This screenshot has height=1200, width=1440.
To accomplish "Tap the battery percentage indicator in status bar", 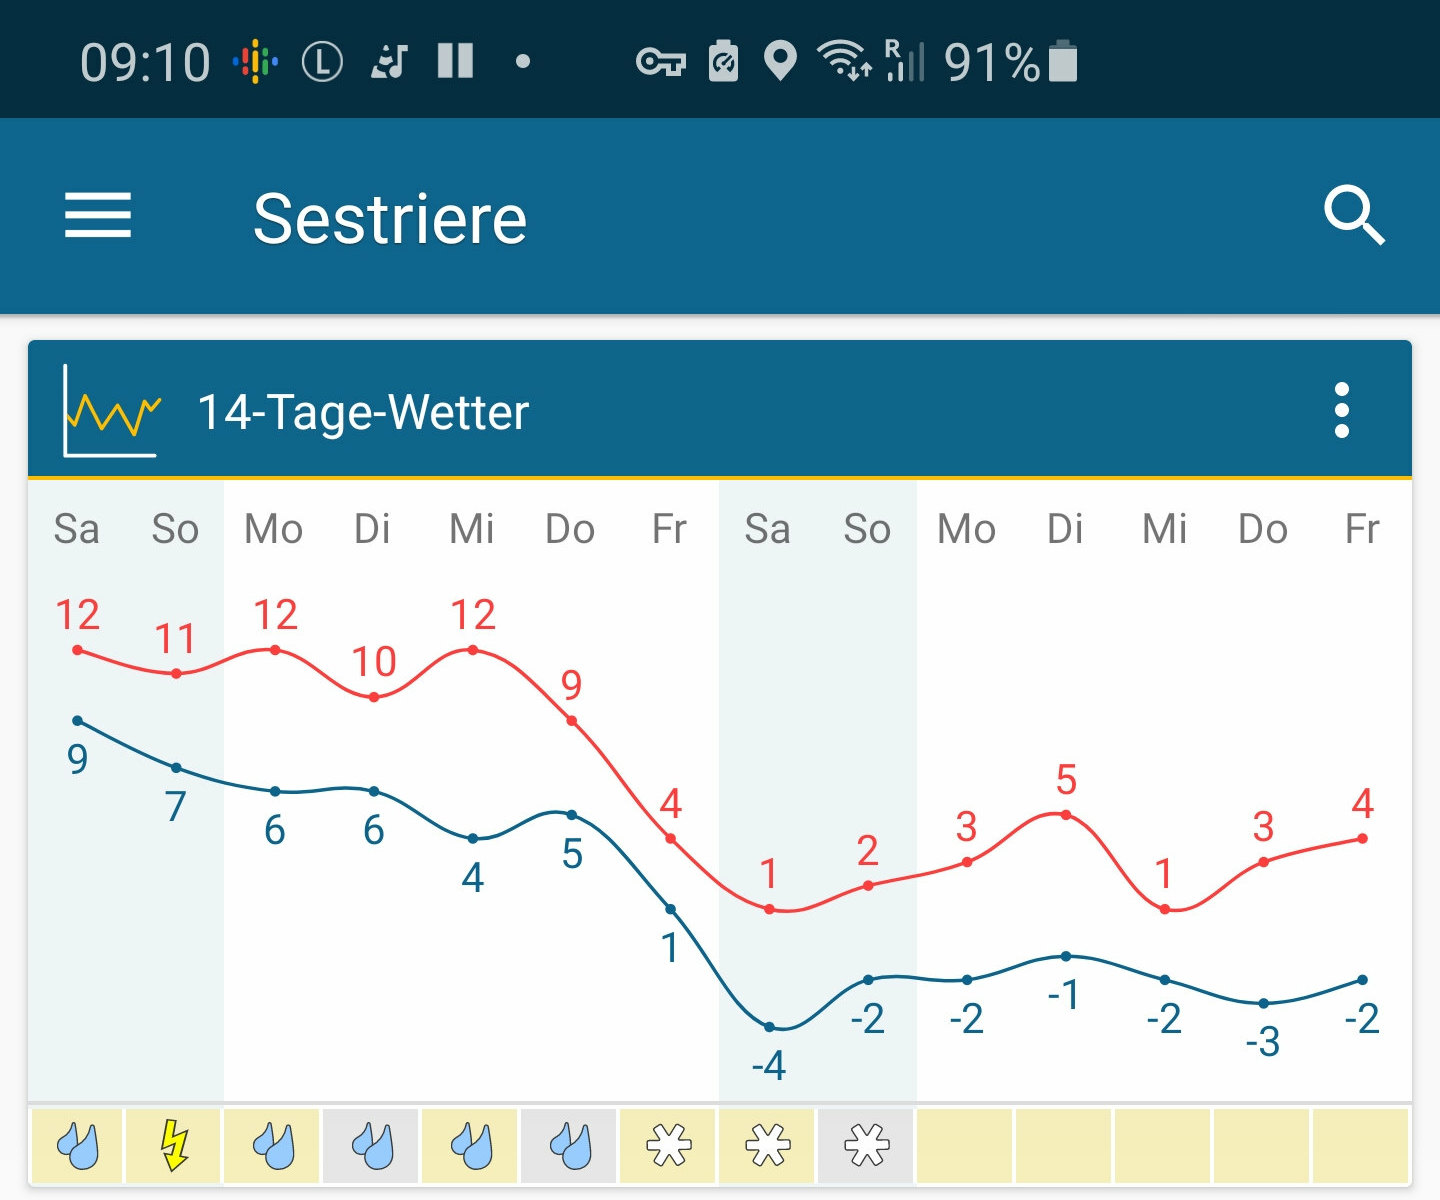I will 991,62.
